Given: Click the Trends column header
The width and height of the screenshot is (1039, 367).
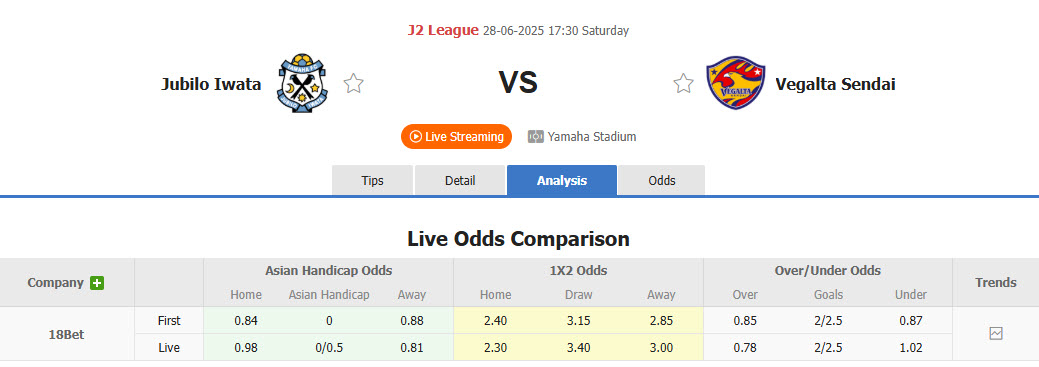Looking at the screenshot, I should coord(995,282).
